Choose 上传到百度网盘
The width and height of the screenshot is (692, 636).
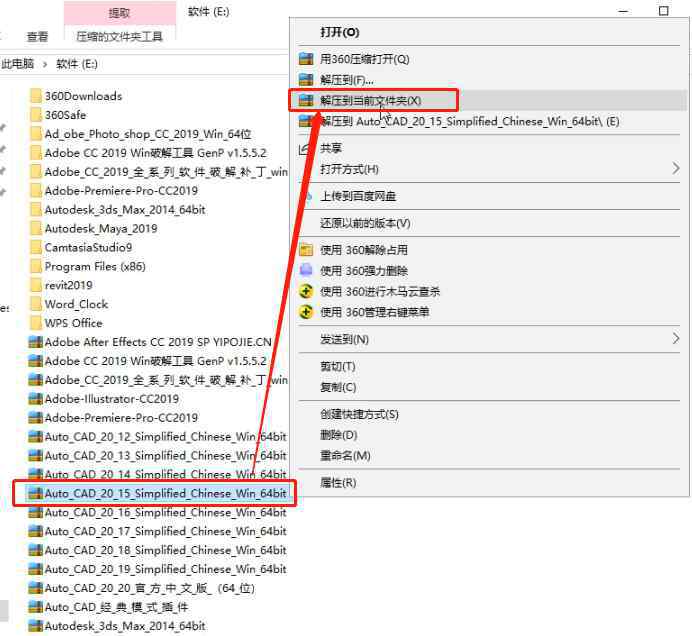[x=358, y=196]
